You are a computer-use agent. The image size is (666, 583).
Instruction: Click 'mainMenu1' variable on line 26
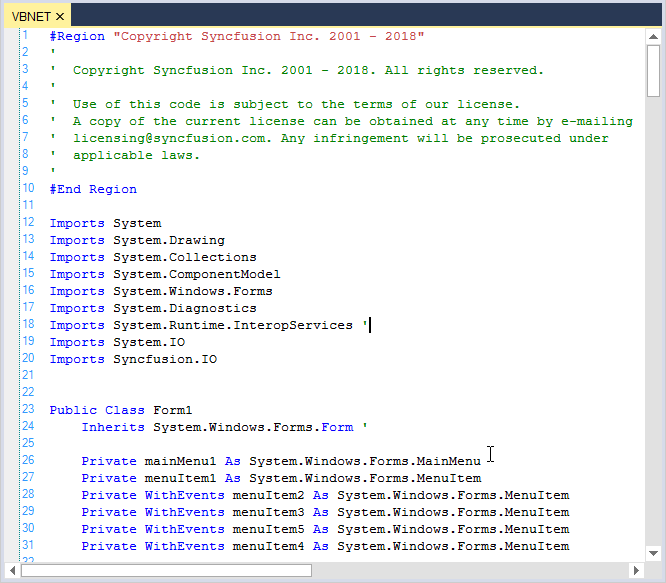coord(180,461)
